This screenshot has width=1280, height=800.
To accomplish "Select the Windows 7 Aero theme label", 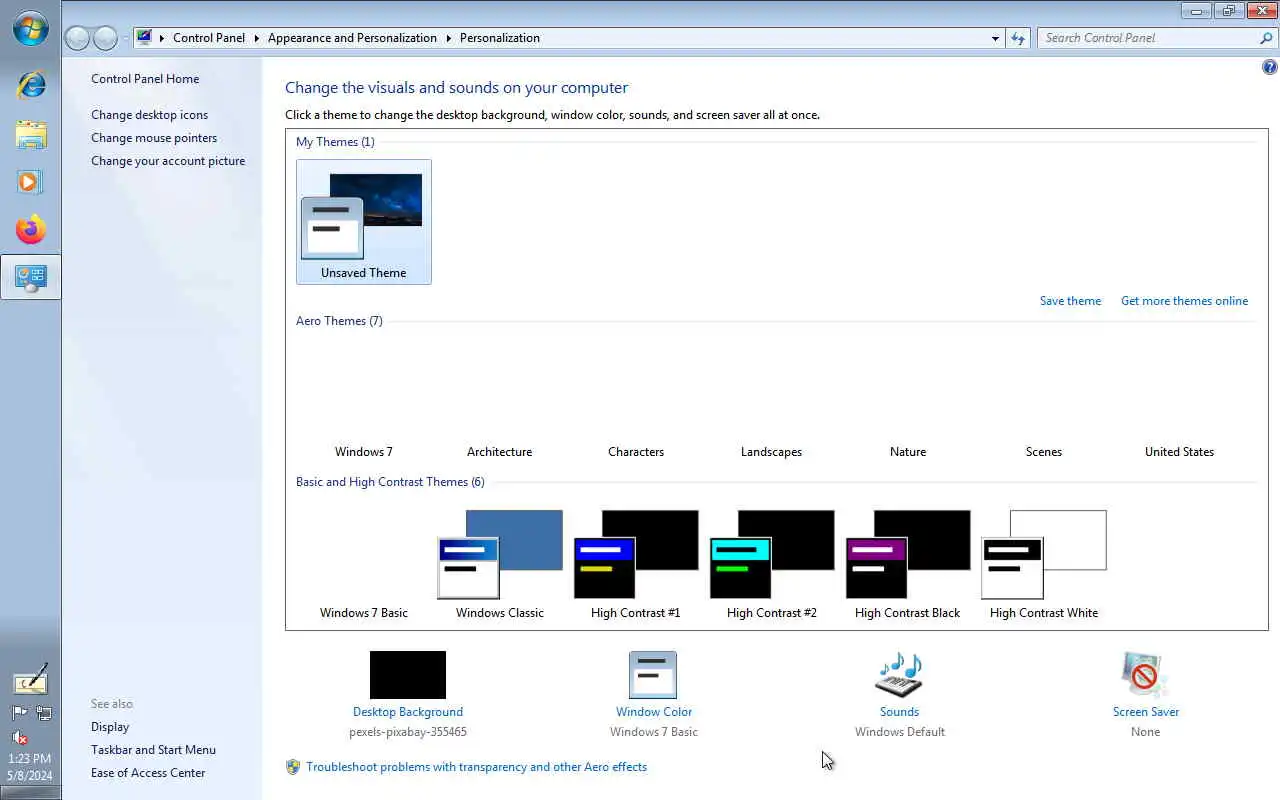I will pyautogui.click(x=364, y=452).
